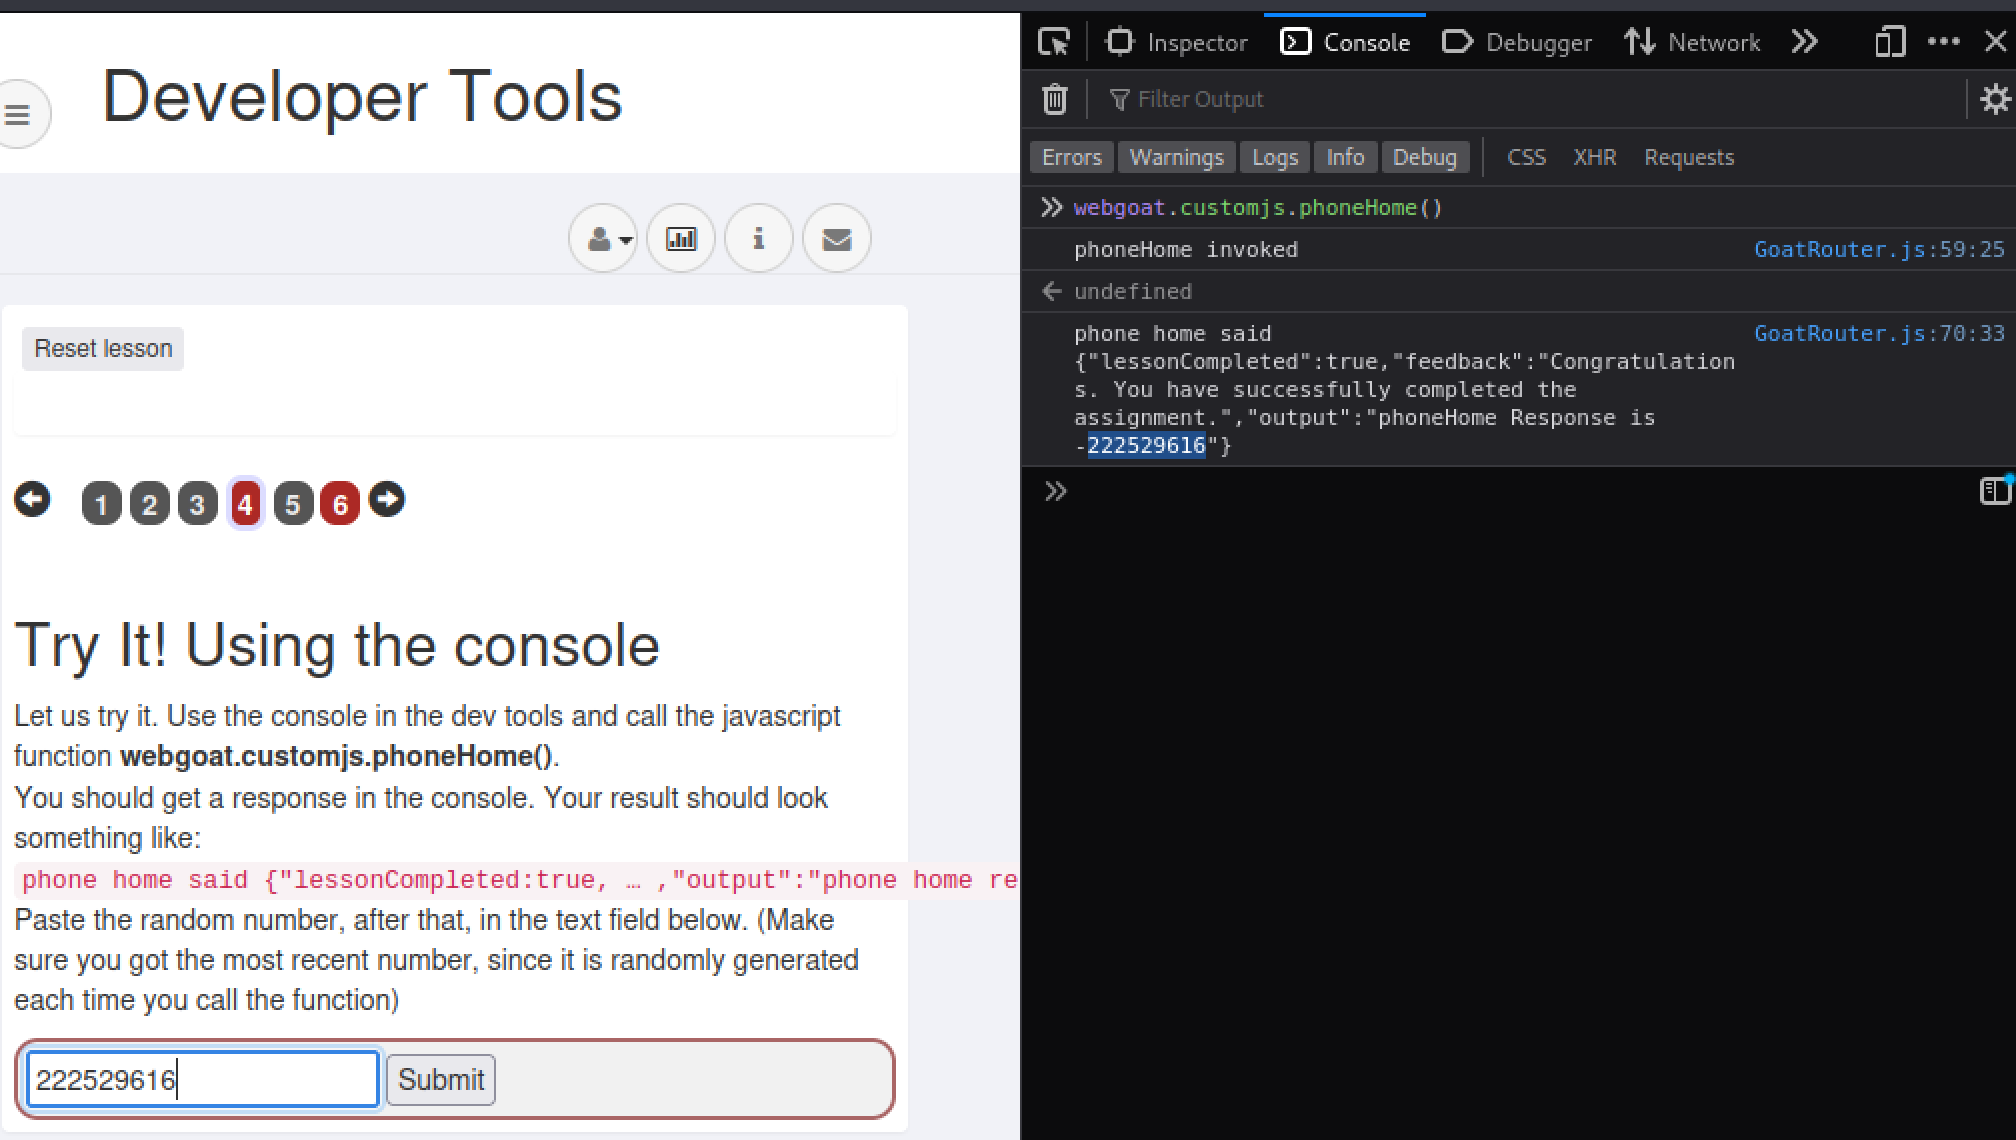
Task: Open the user profile dropdown
Action: 604,239
